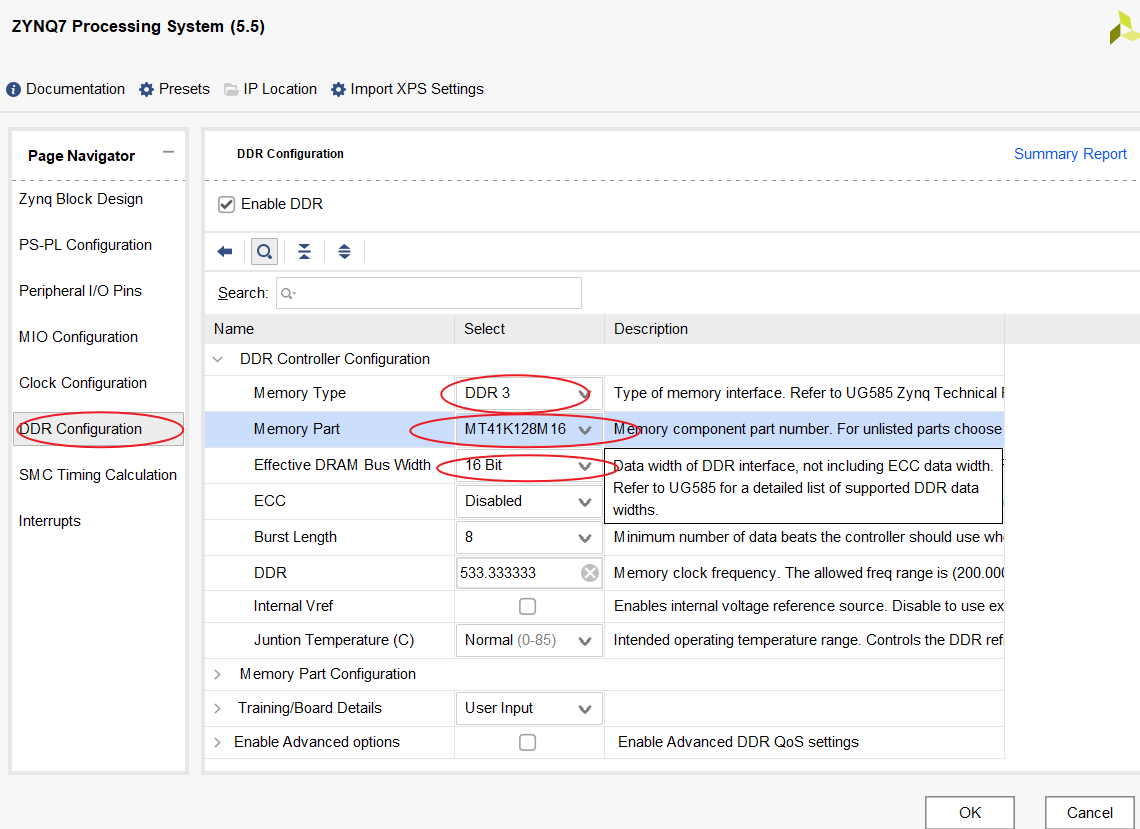Collapse DDR Controller Configuration section
The image size is (1140, 829).
click(x=217, y=359)
